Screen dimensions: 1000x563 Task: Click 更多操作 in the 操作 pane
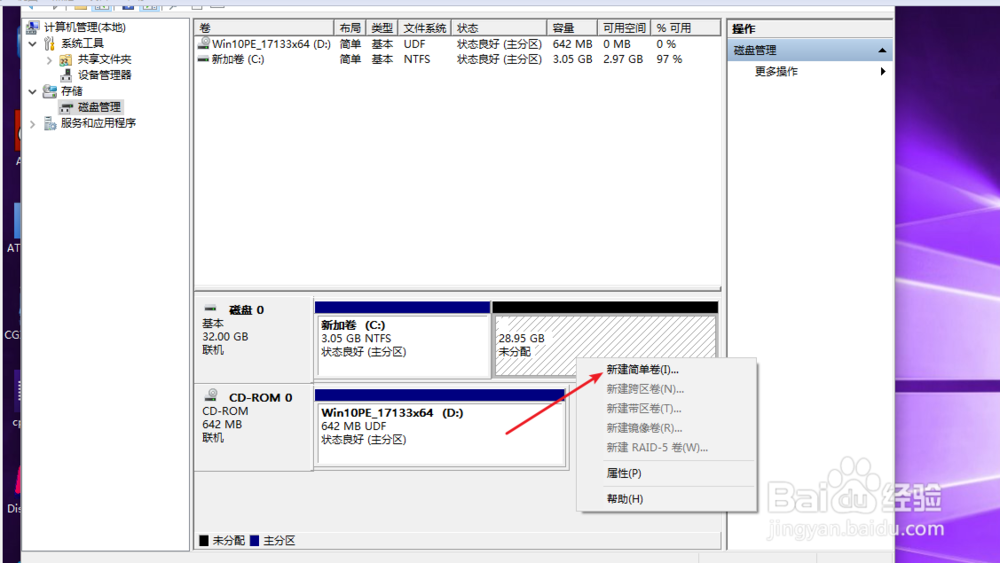tap(776, 71)
